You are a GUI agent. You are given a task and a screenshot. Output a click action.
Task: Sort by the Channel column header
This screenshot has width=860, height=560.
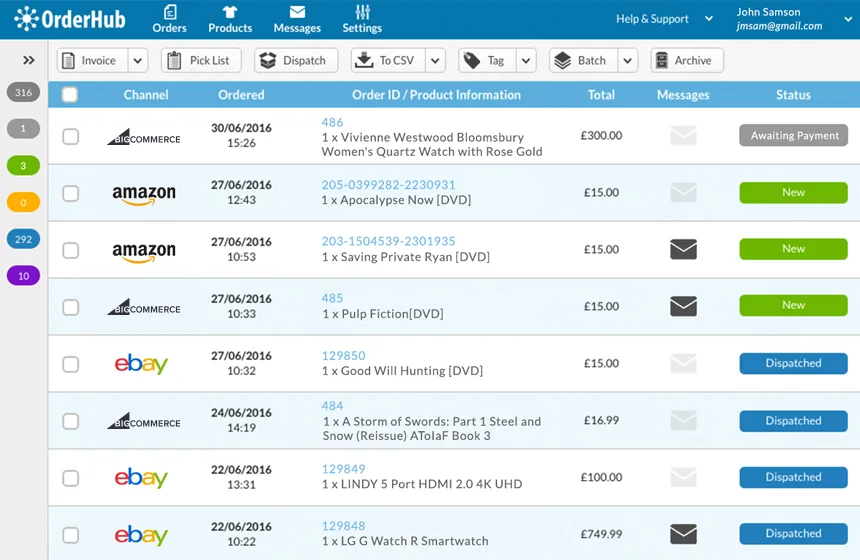click(146, 95)
